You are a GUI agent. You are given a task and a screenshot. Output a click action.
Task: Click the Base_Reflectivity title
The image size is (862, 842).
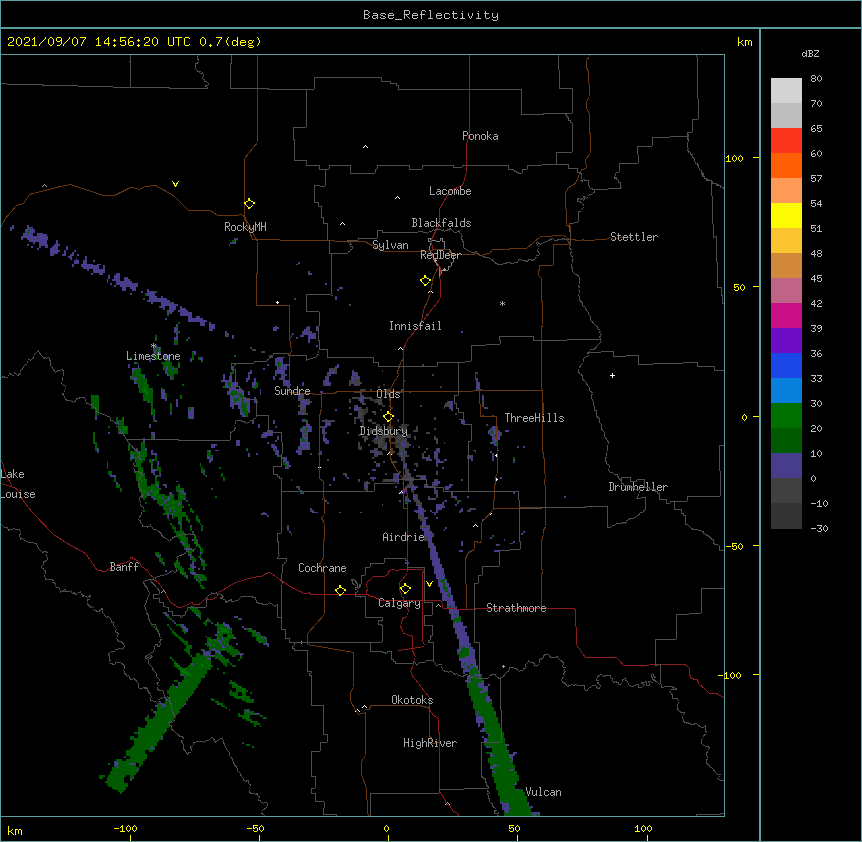[x=431, y=15]
